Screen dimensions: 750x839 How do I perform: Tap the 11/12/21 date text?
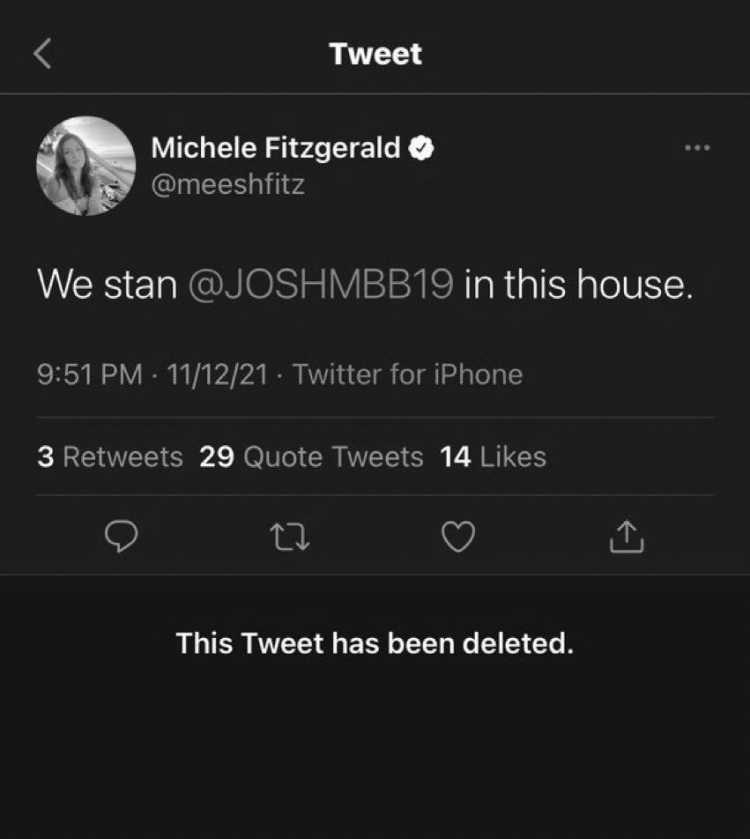click(x=217, y=374)
